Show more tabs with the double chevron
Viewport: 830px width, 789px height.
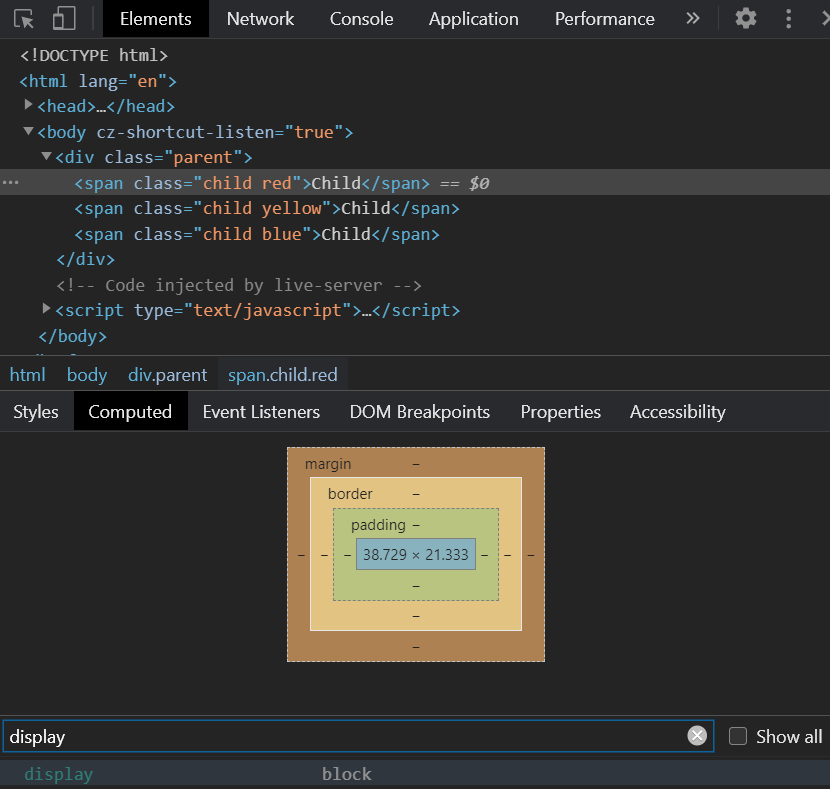click(692, 19)
